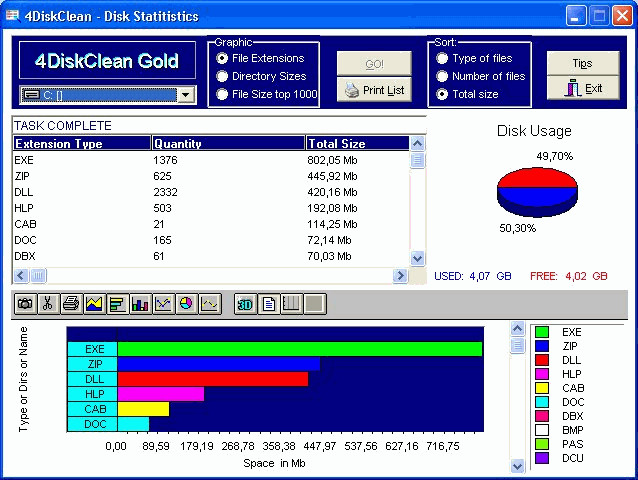
Task: Select the CAB row in list
Action: point(211,224)
